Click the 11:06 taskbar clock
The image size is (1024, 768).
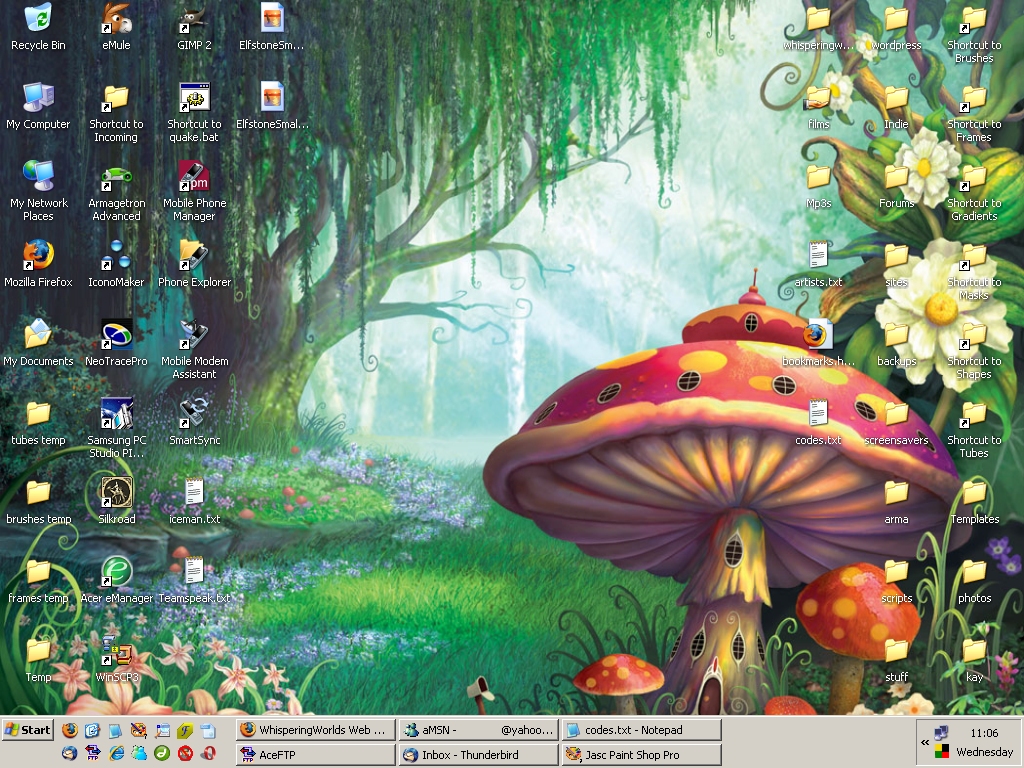coord(984,733)
